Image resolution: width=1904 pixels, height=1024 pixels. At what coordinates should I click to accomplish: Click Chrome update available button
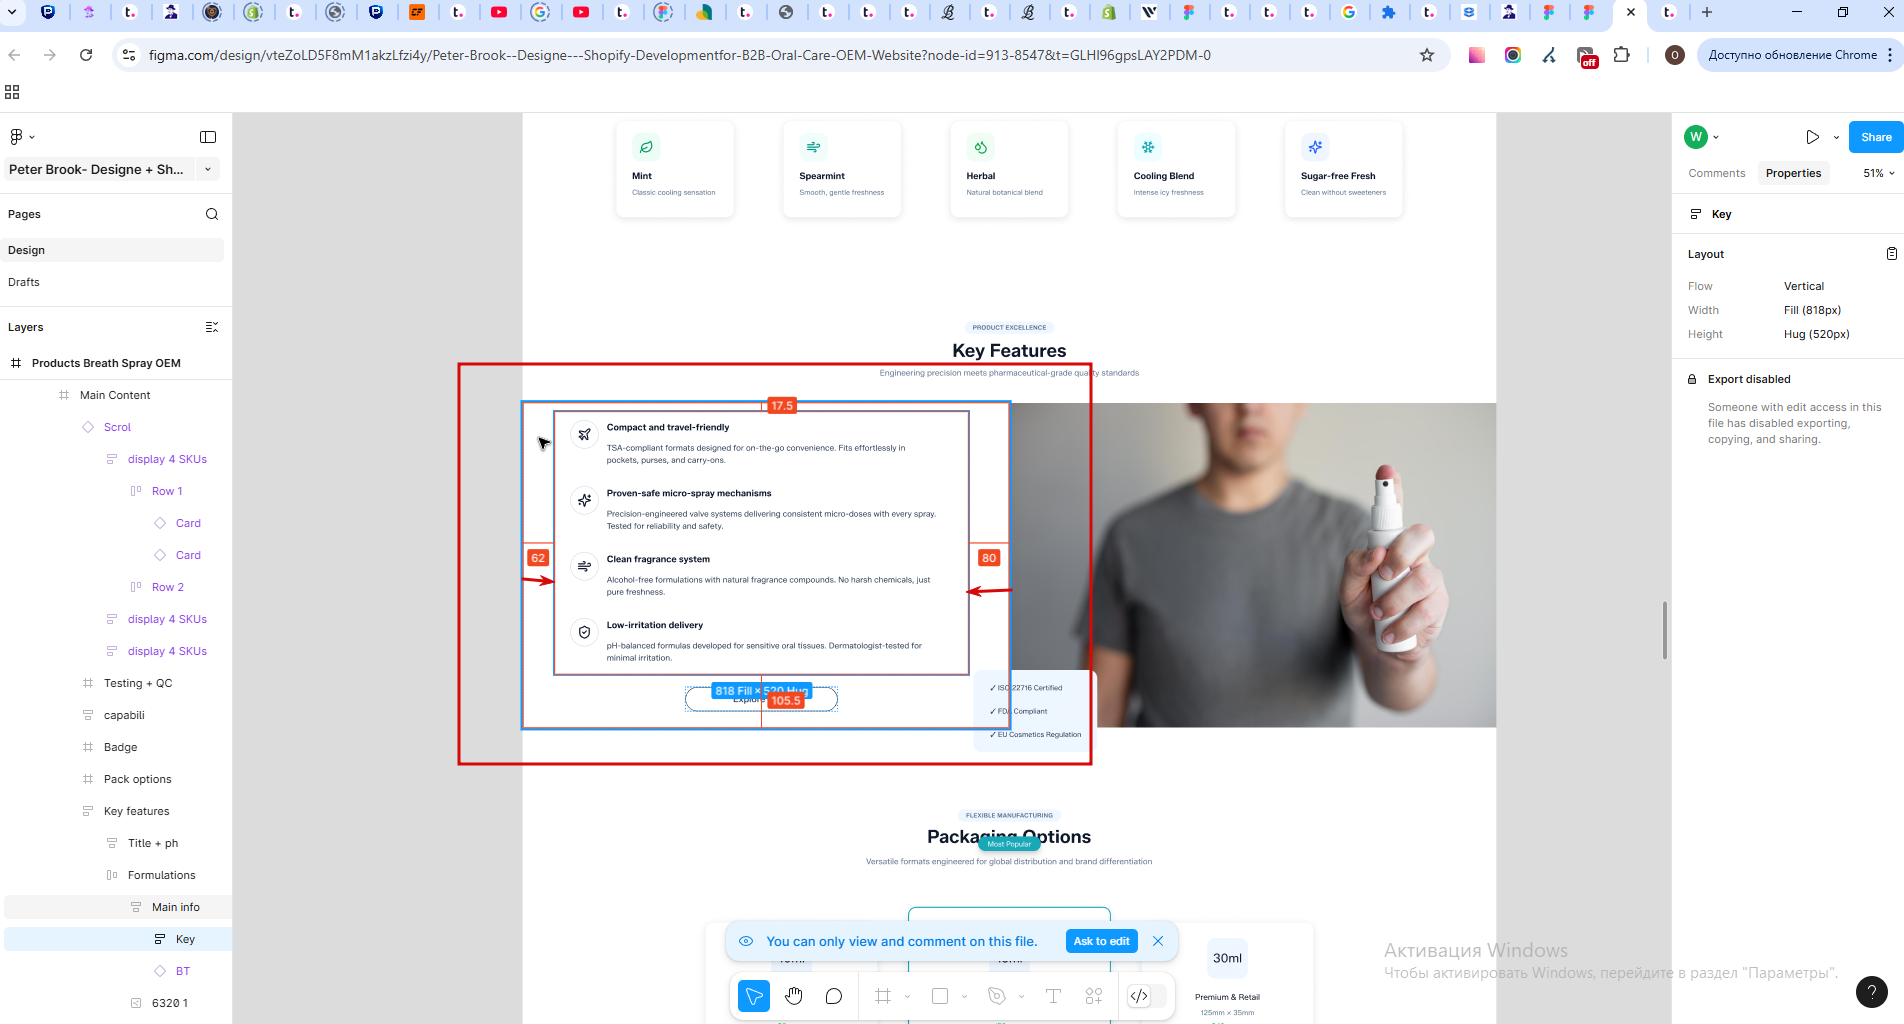1800,55
